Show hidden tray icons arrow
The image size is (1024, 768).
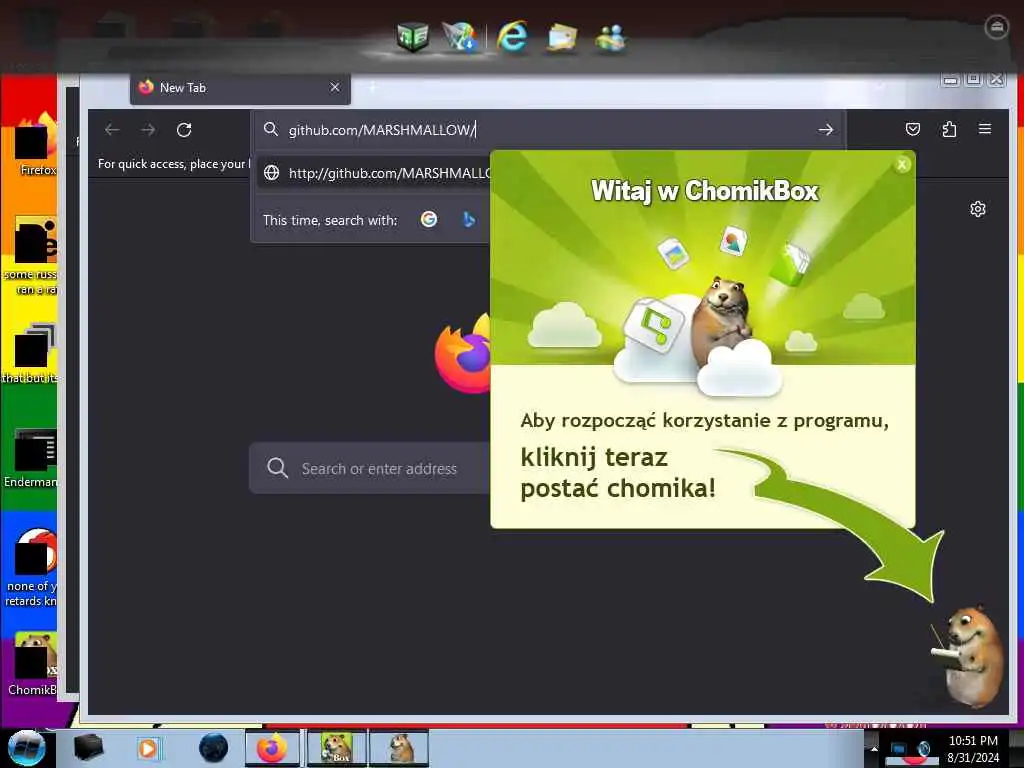click(x=874, y=748)
